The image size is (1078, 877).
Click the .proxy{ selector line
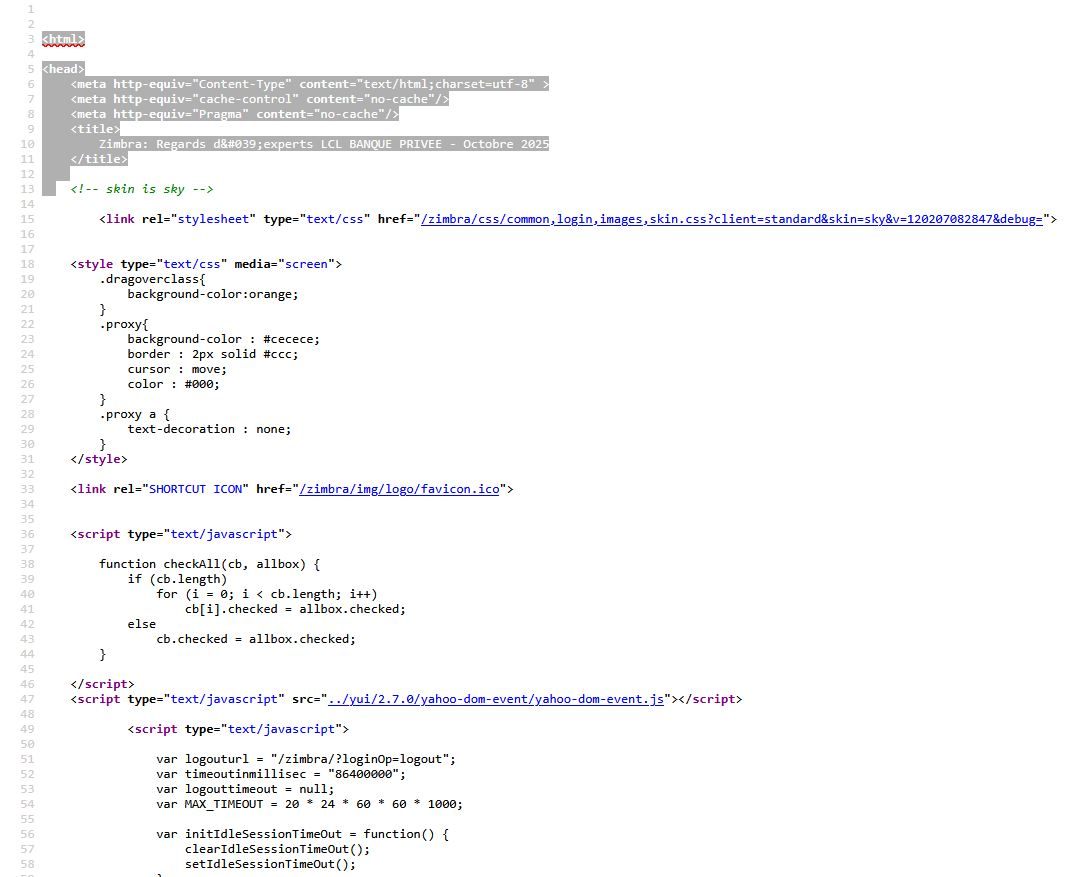click(x=124, y=324)
